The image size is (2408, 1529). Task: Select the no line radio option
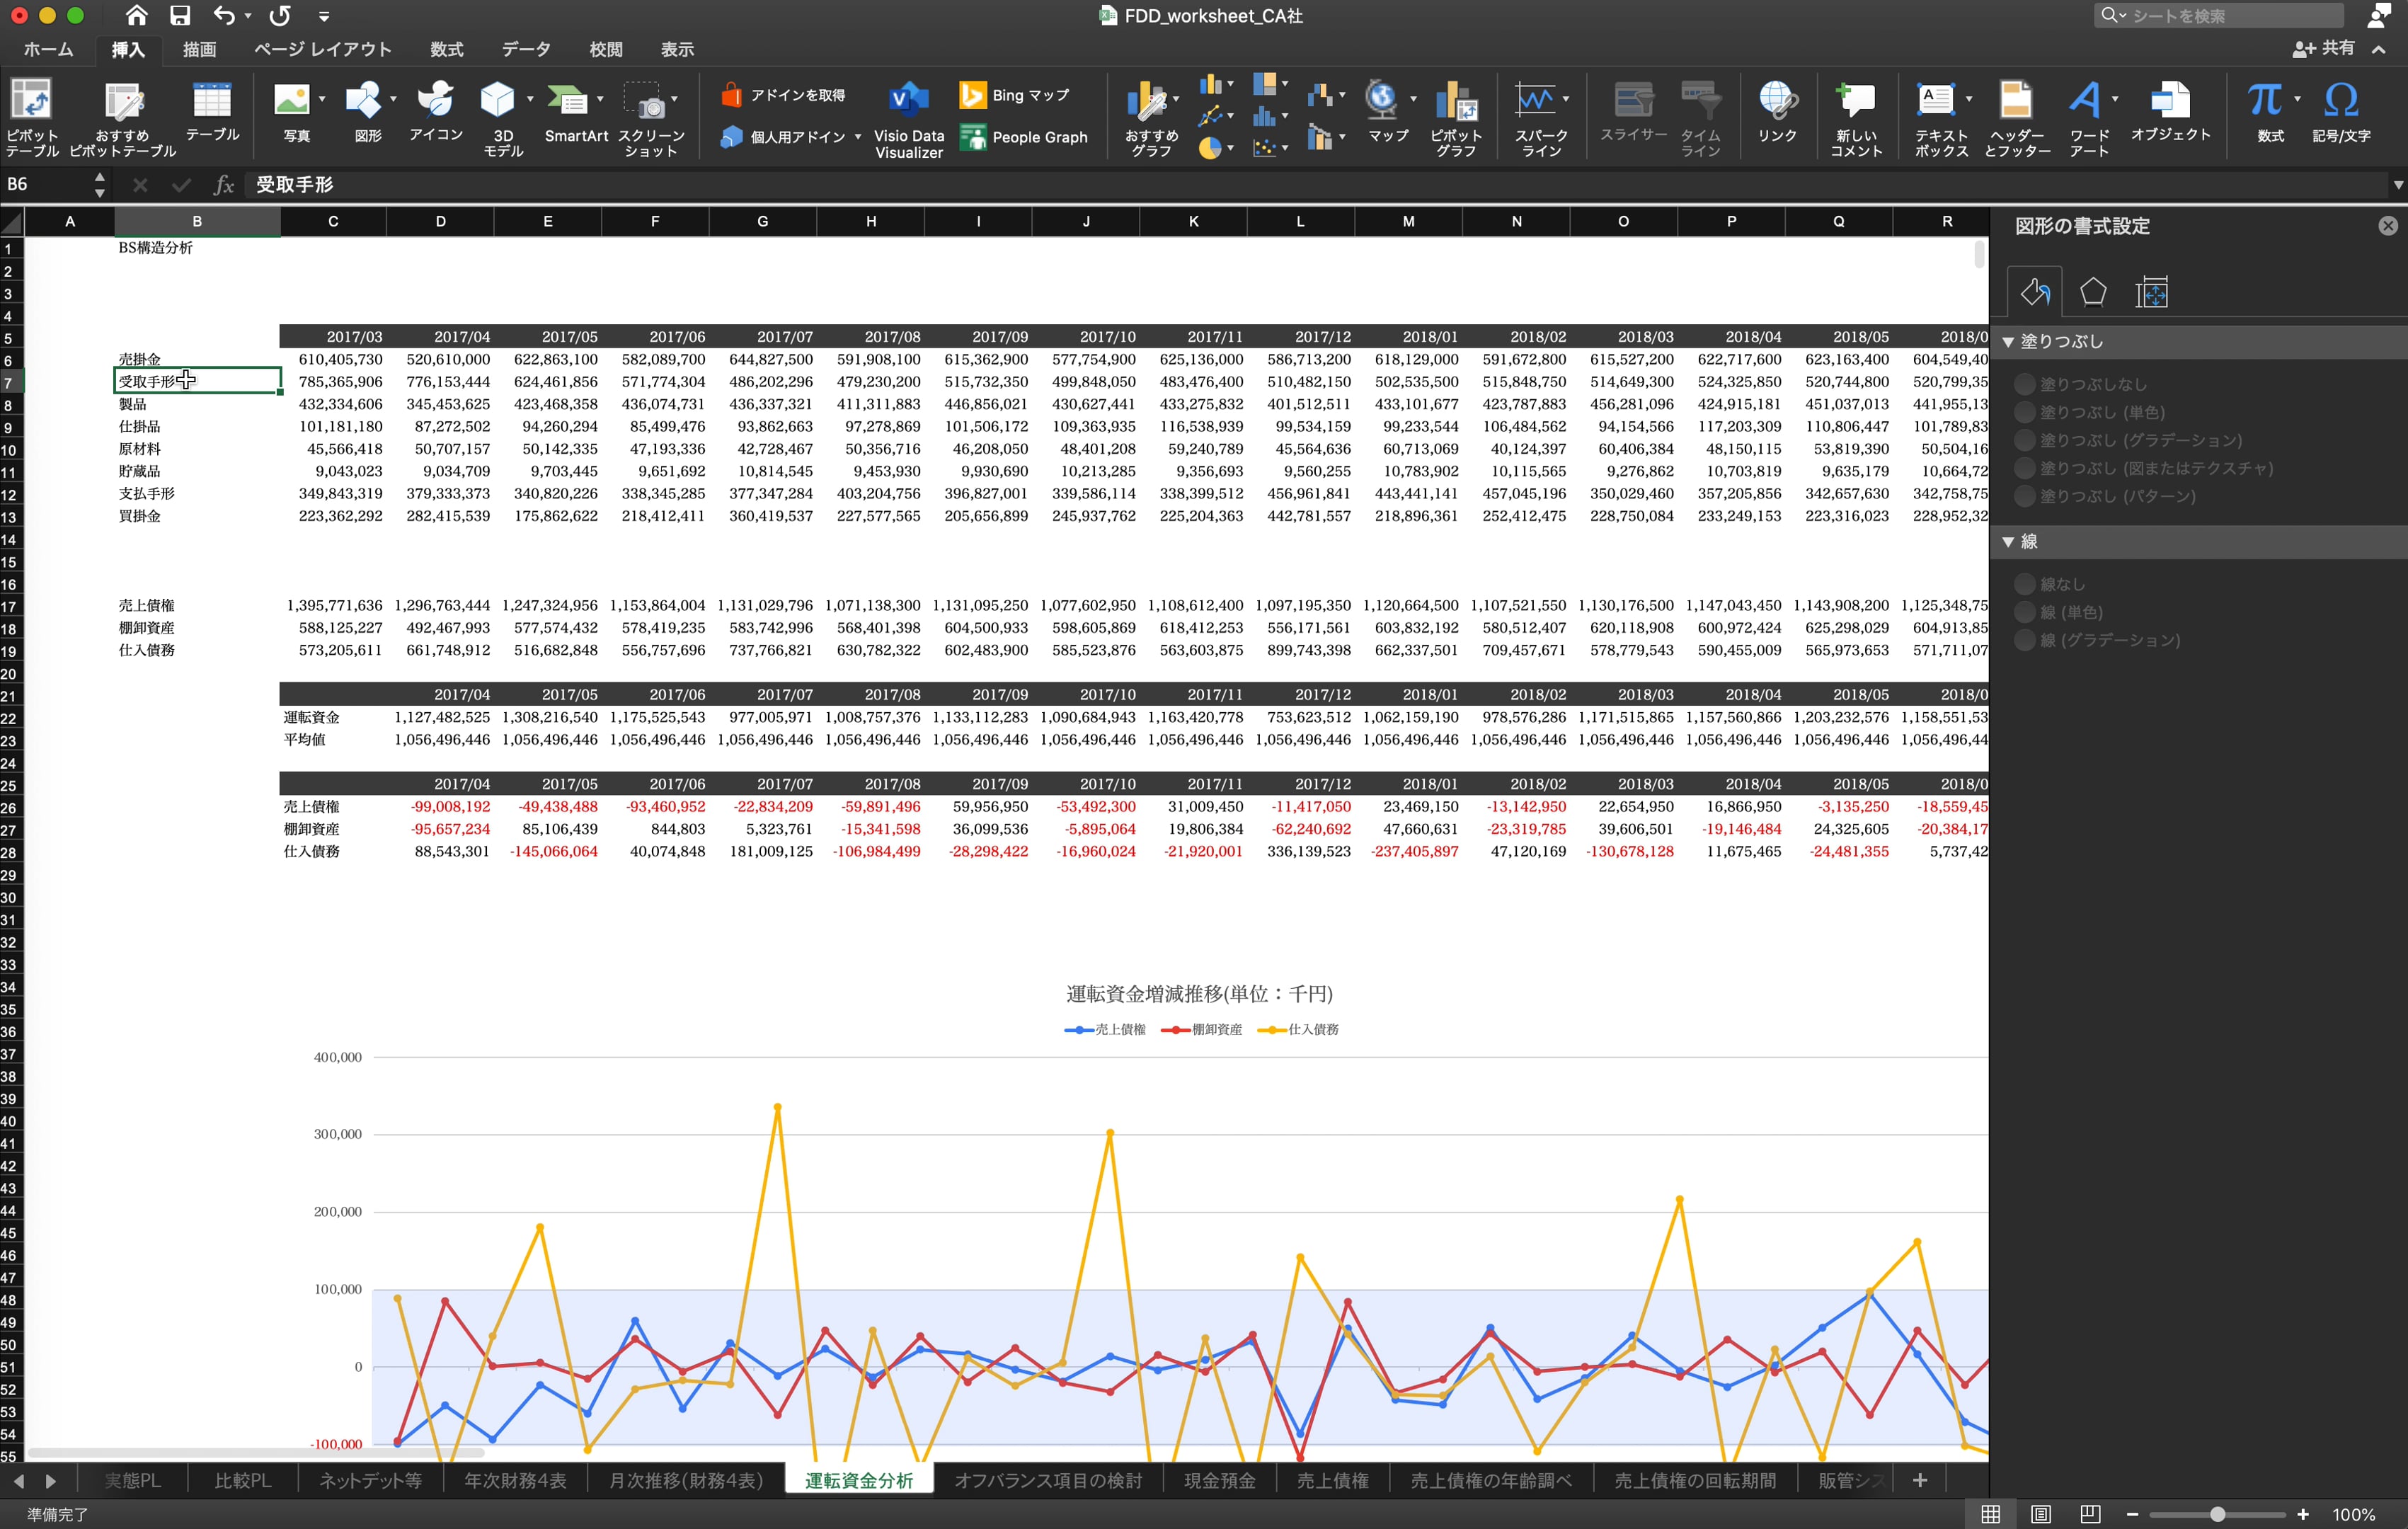(2025, 584)
